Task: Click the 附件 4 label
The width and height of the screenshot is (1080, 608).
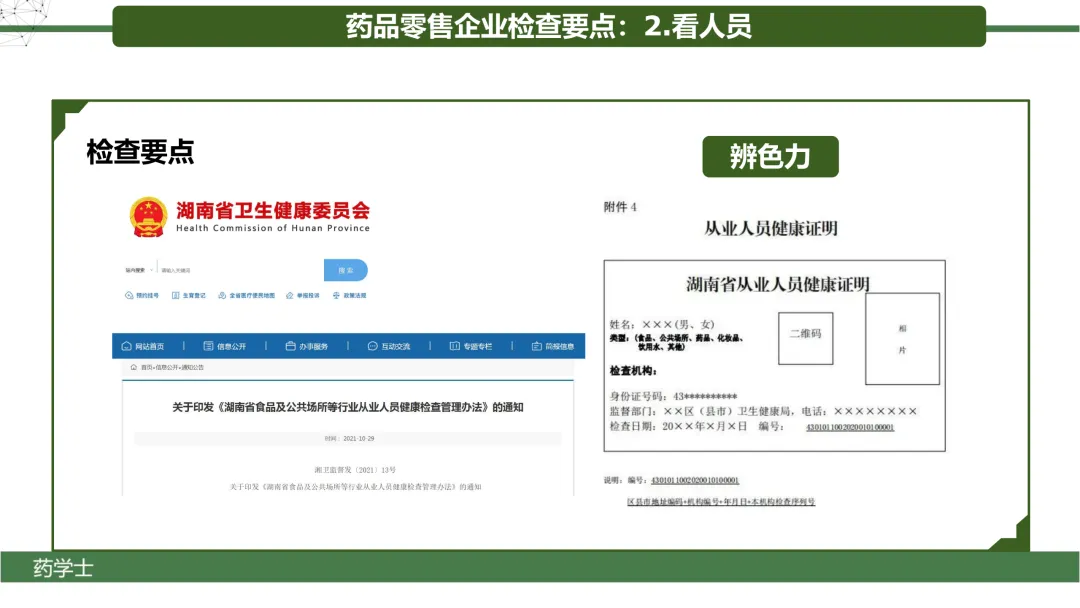Action: point(620,207)
